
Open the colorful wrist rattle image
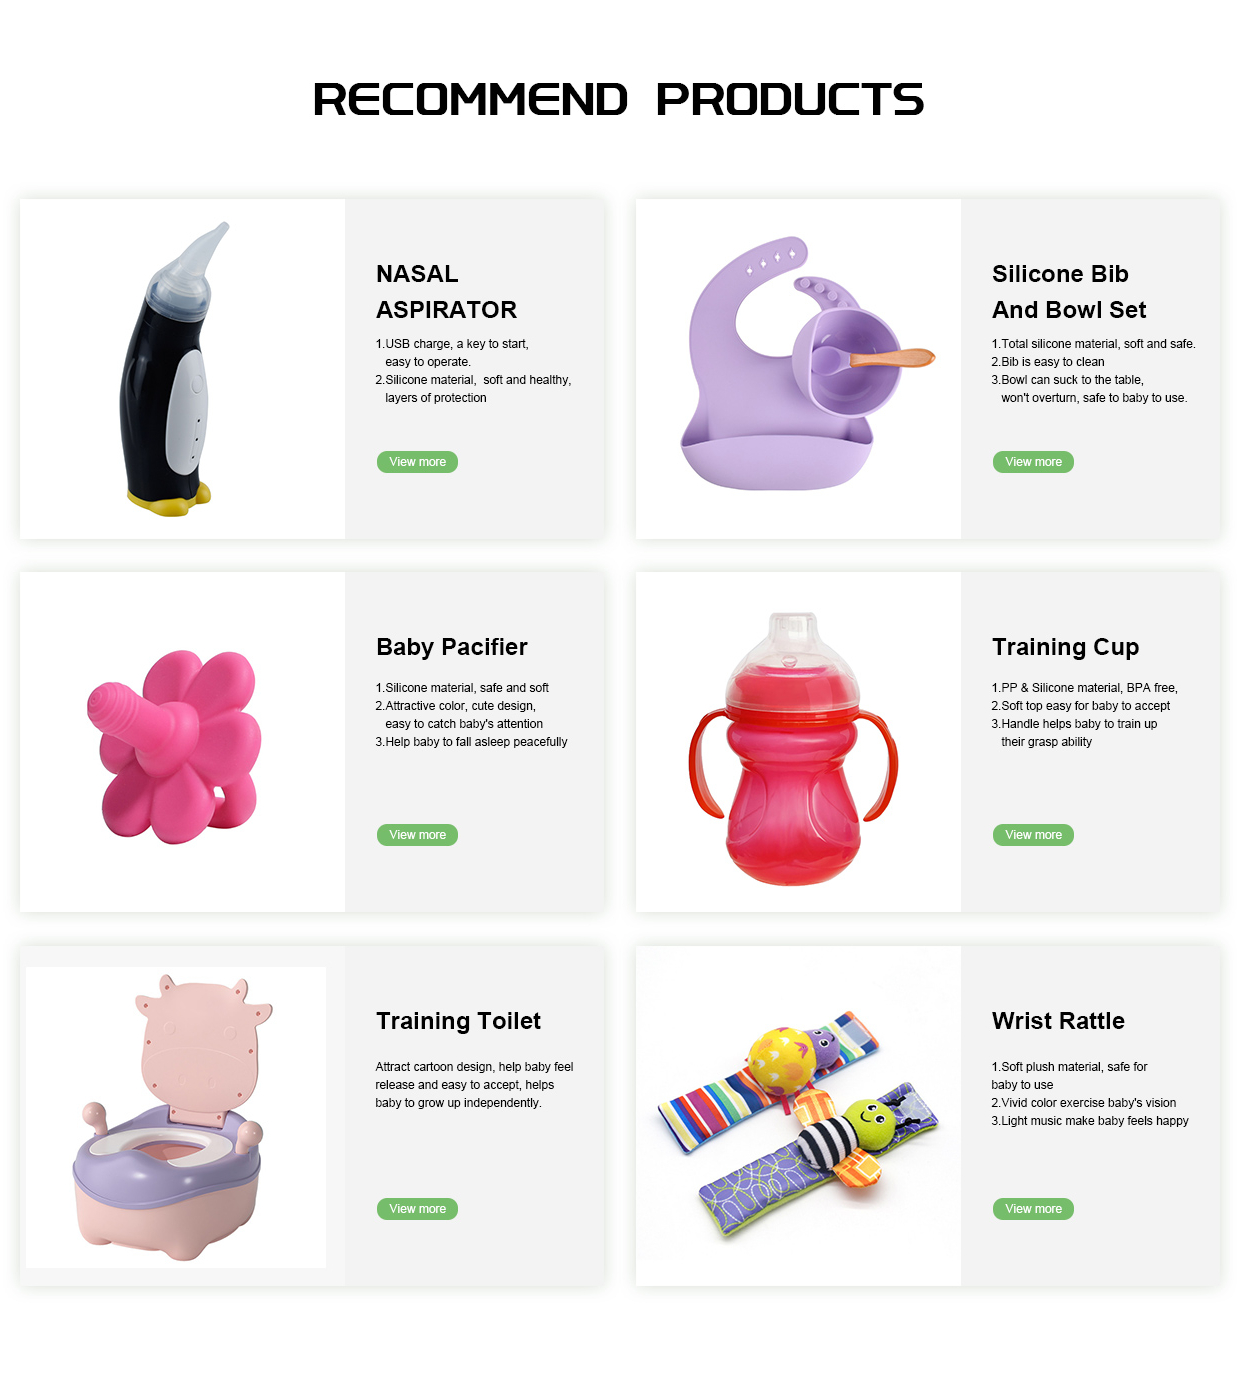click(798, 1116)
